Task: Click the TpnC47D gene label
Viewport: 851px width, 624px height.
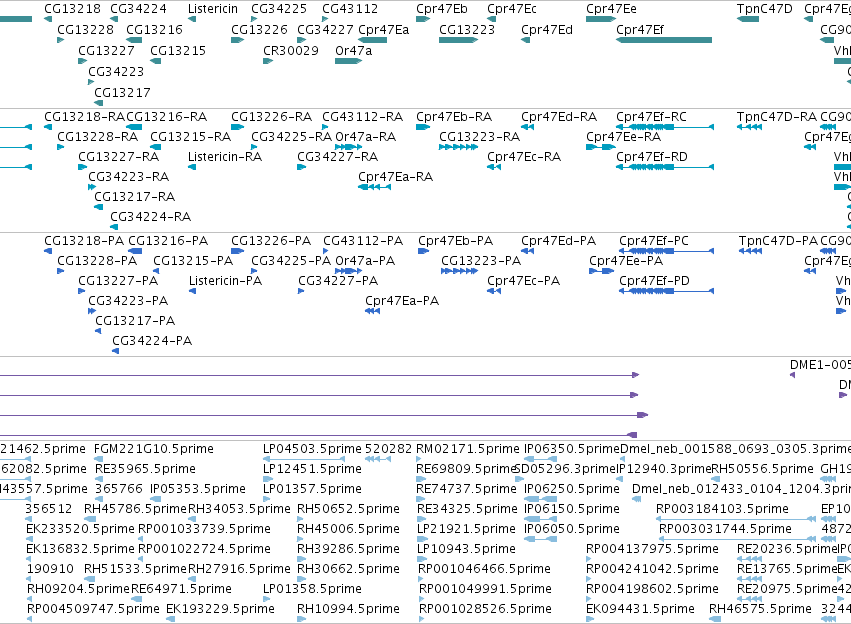Action: pos(764,9)
